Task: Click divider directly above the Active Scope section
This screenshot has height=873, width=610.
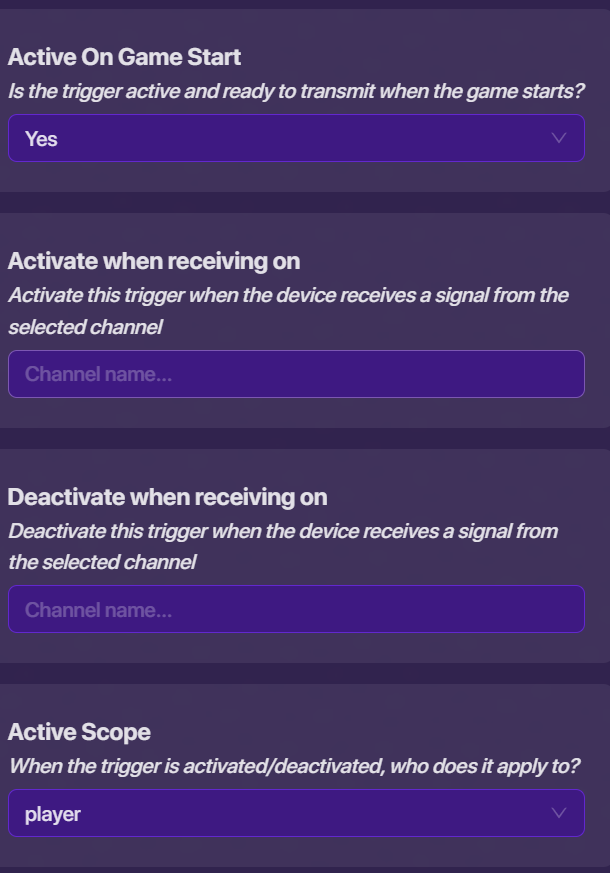Action: point(305,673)
